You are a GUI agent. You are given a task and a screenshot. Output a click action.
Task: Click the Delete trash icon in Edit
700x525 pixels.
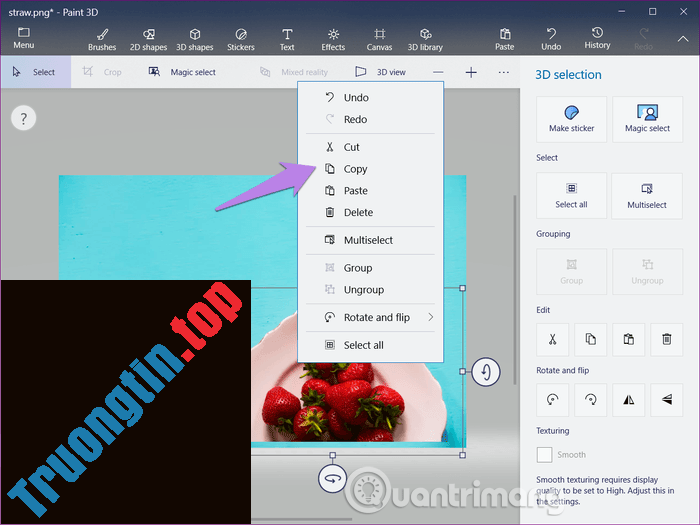tap(667, 340)
